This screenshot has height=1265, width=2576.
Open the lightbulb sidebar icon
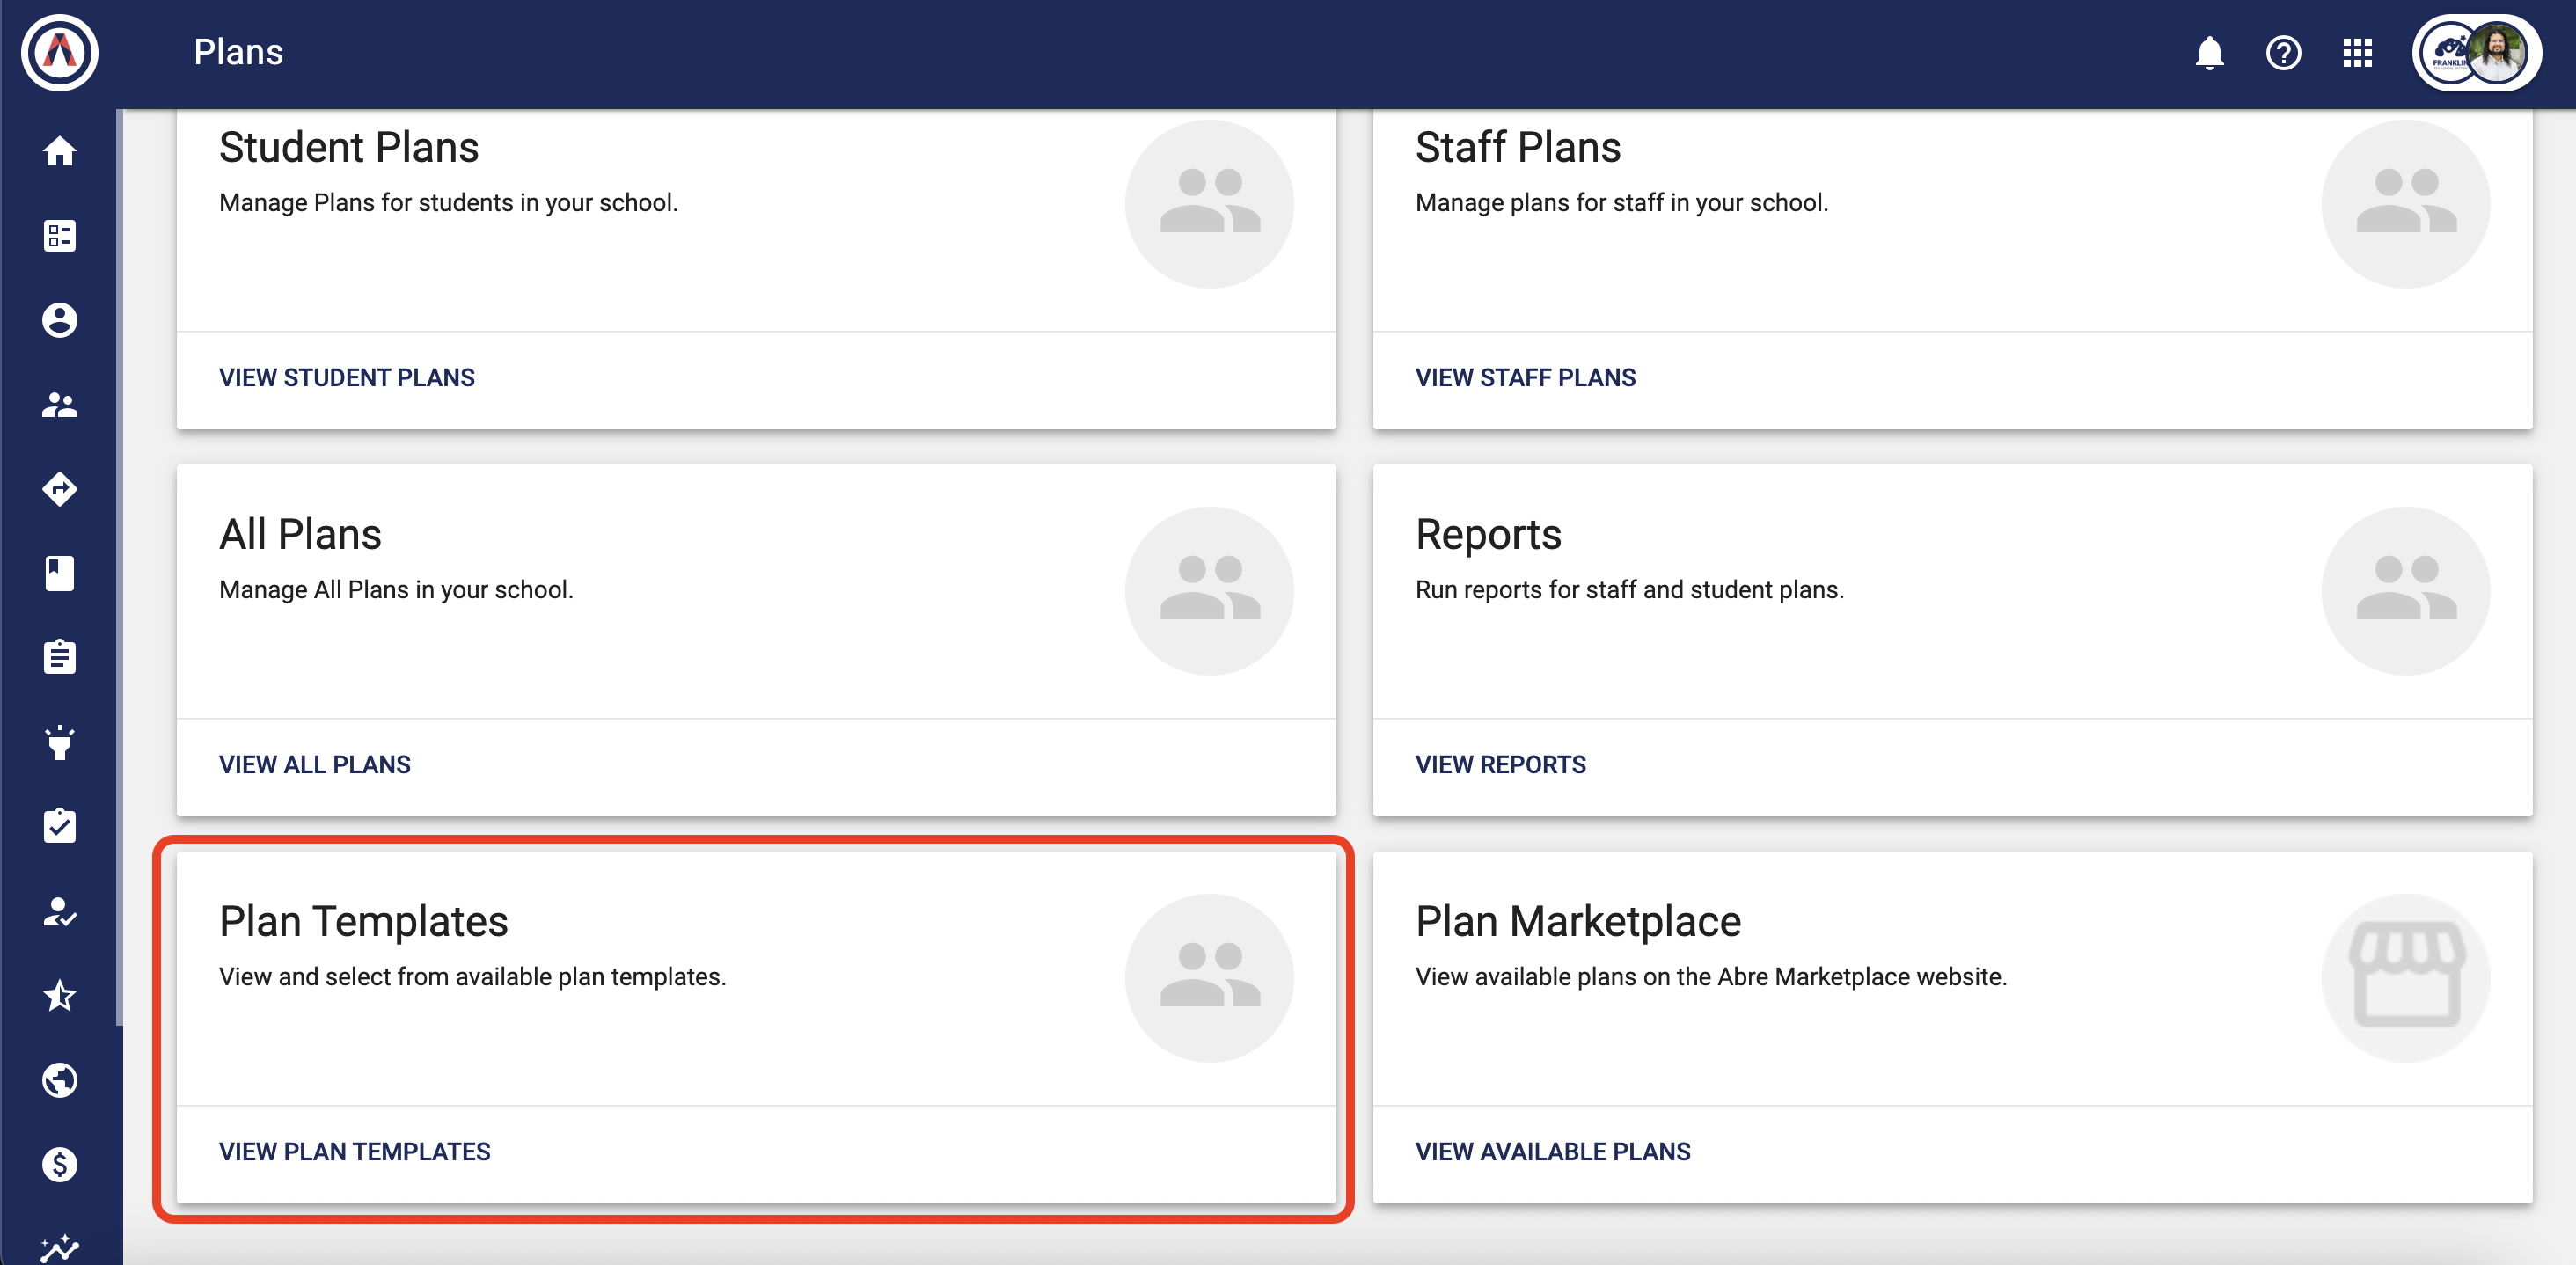60,742
